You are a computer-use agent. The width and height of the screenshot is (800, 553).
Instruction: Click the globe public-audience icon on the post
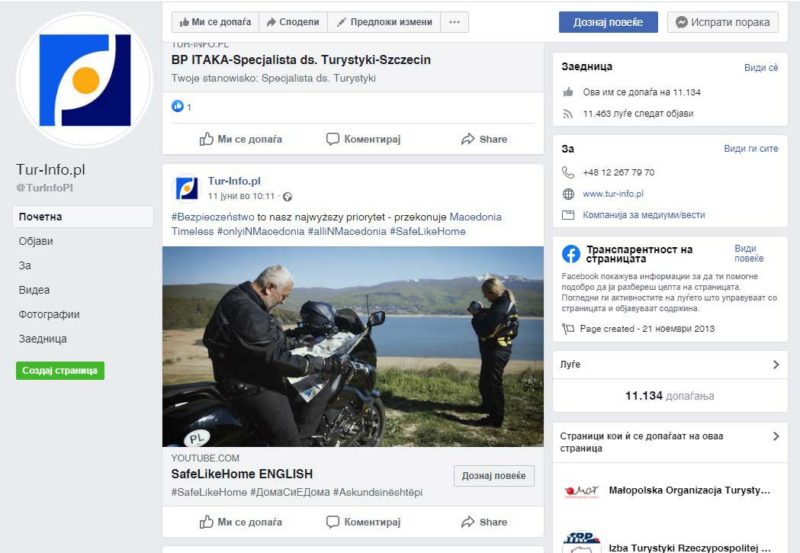point(287,196)
